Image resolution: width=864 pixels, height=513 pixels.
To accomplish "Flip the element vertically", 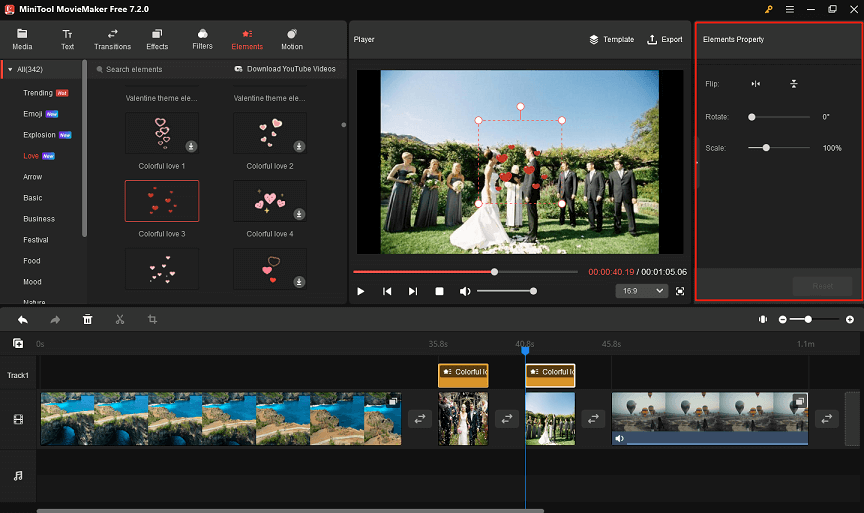I will coord(793,84).
